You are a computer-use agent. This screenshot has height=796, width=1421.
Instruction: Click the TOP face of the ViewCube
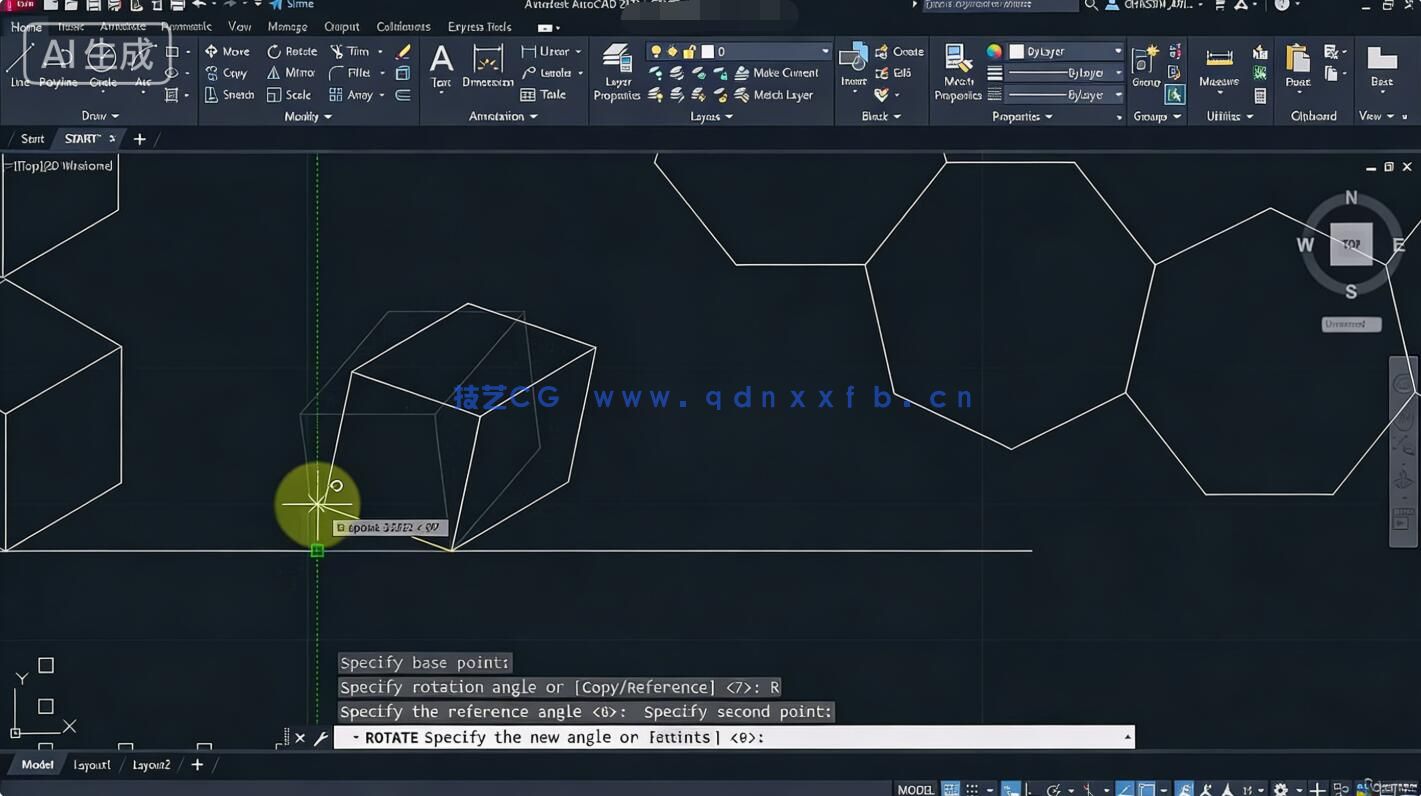pos(1351,244)
